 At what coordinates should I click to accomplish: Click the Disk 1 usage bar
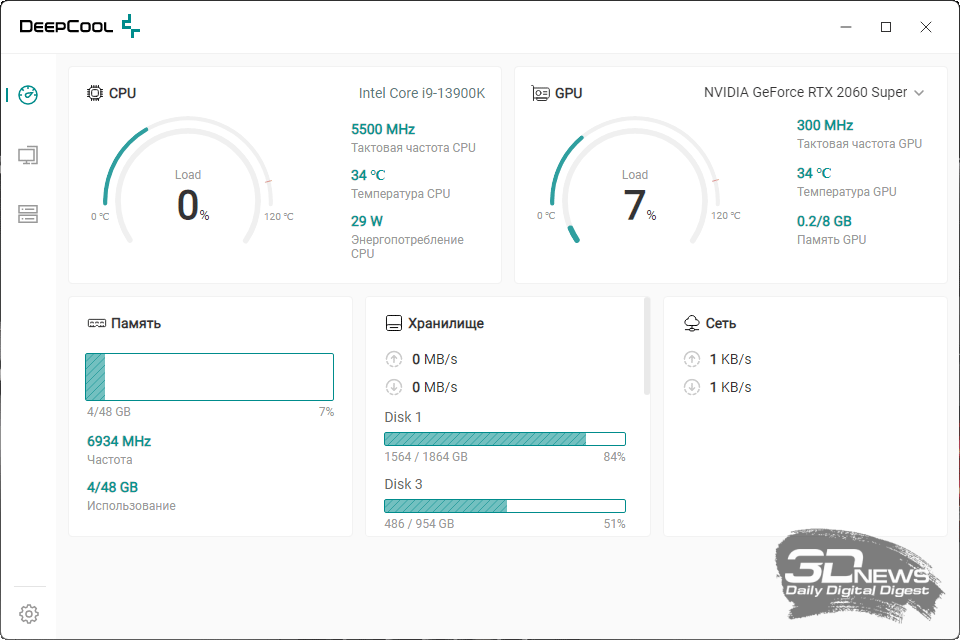pos(505,439)
